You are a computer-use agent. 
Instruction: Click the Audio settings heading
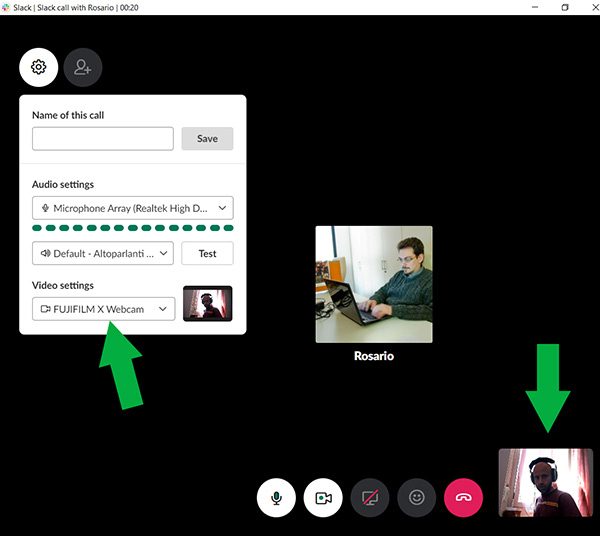[x=63, y=184]
